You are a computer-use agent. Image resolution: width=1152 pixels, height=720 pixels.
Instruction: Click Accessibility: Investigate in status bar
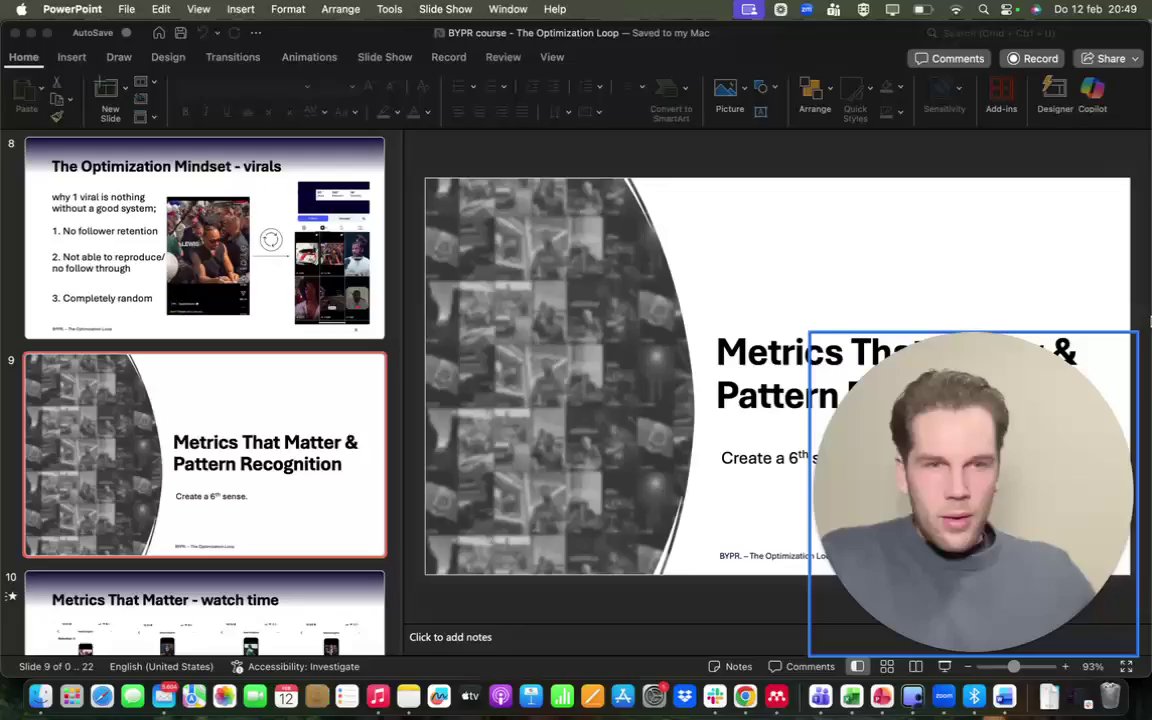tap(295, 666)
